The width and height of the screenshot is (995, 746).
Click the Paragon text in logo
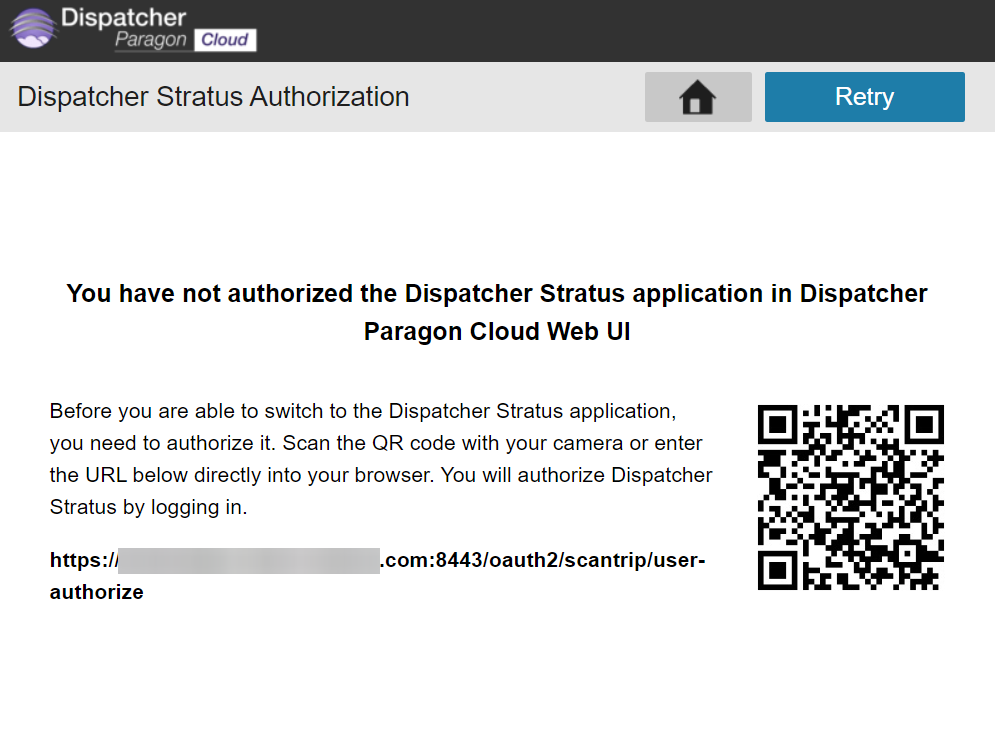click(x=150, y=40)
